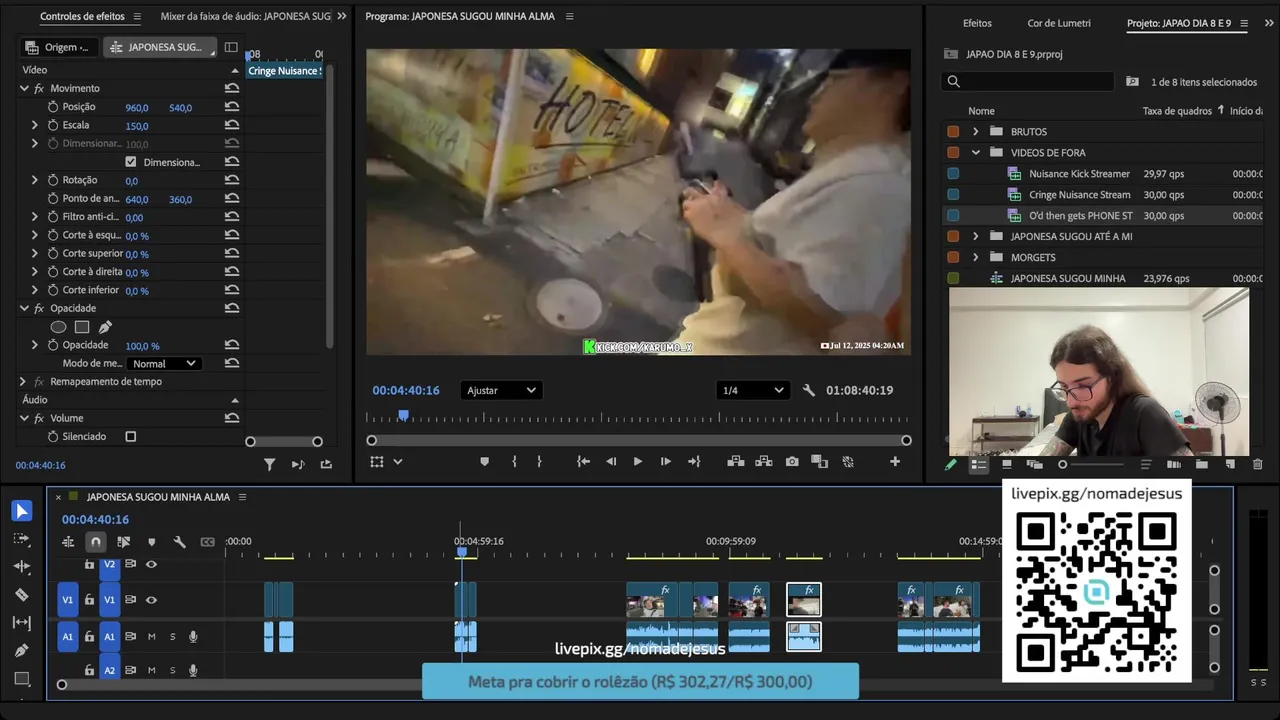Open the Controles de efeitos tab
This screenshot has height=720, width=1280.
[82, 17]
